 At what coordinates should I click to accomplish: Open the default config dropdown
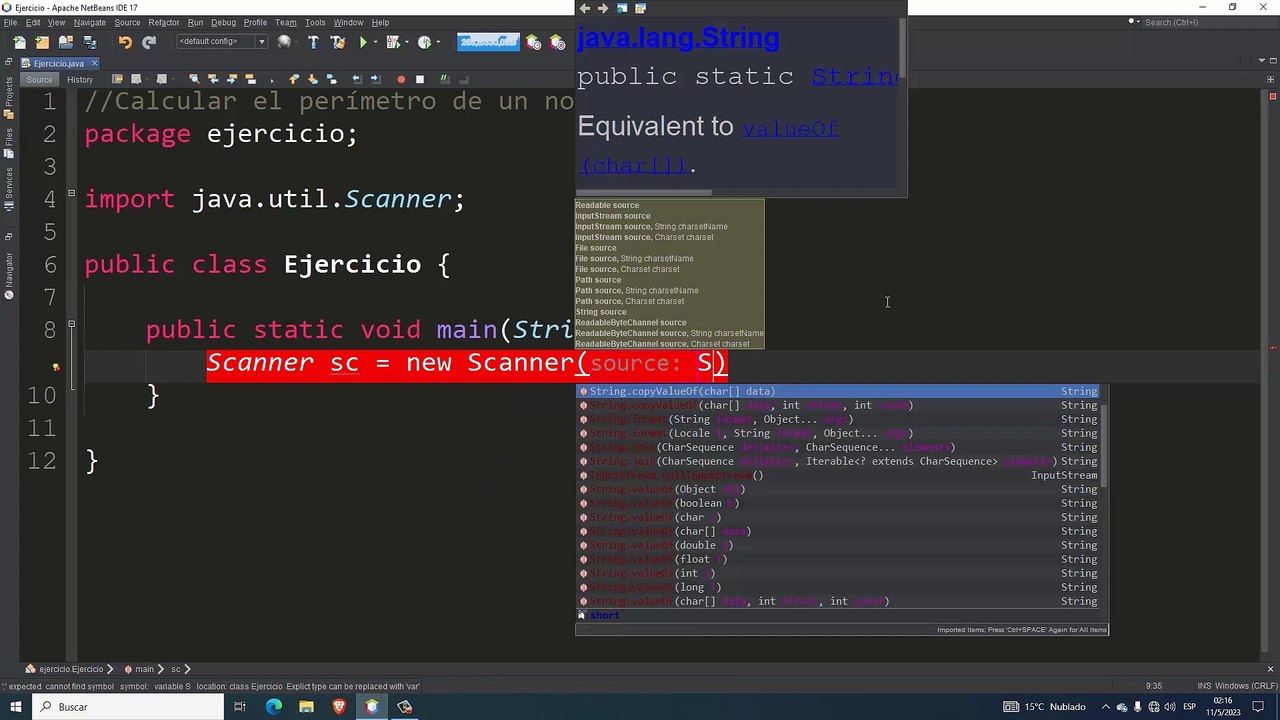pos(221,42)
